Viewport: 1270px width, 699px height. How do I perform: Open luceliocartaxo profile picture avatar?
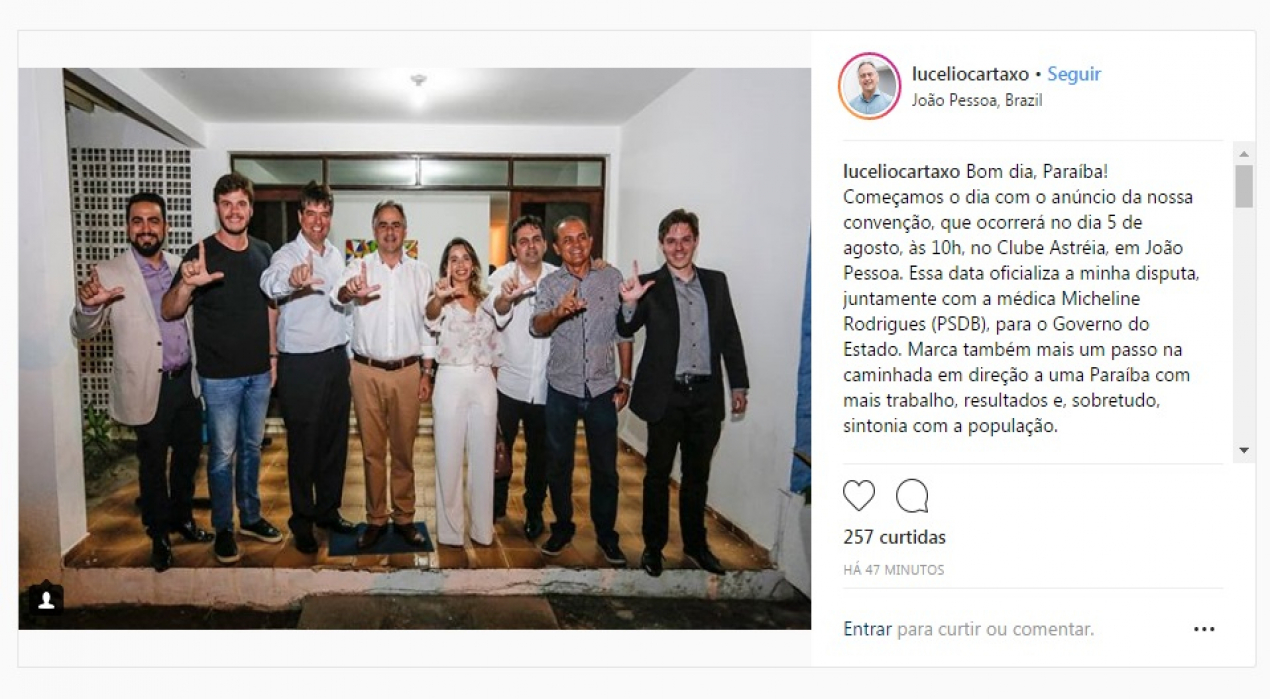870,86
